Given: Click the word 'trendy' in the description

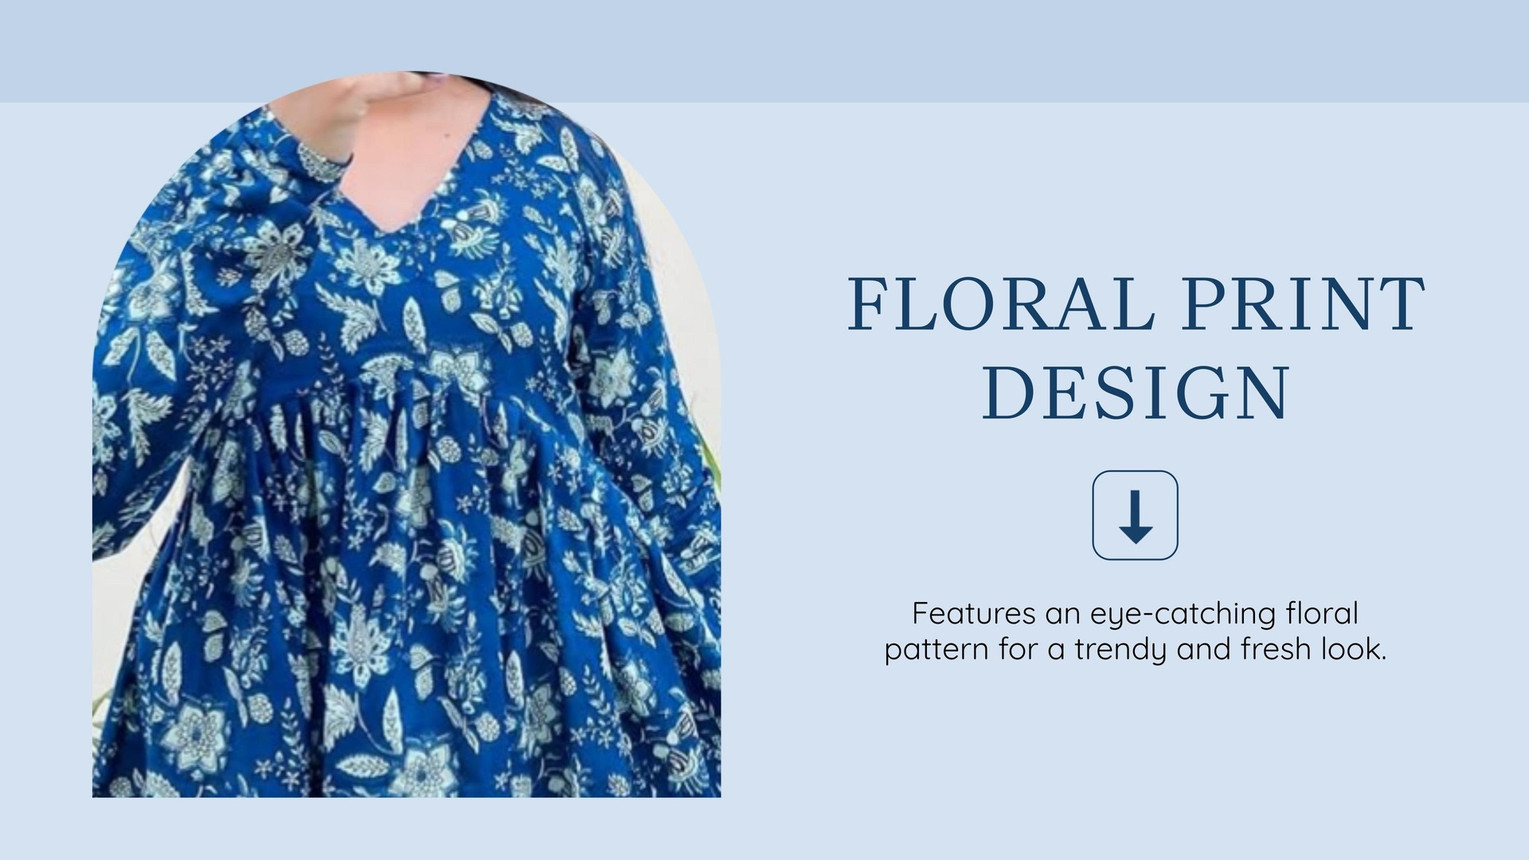Looking at the screenshot, I should click(x=1120, y=651).
